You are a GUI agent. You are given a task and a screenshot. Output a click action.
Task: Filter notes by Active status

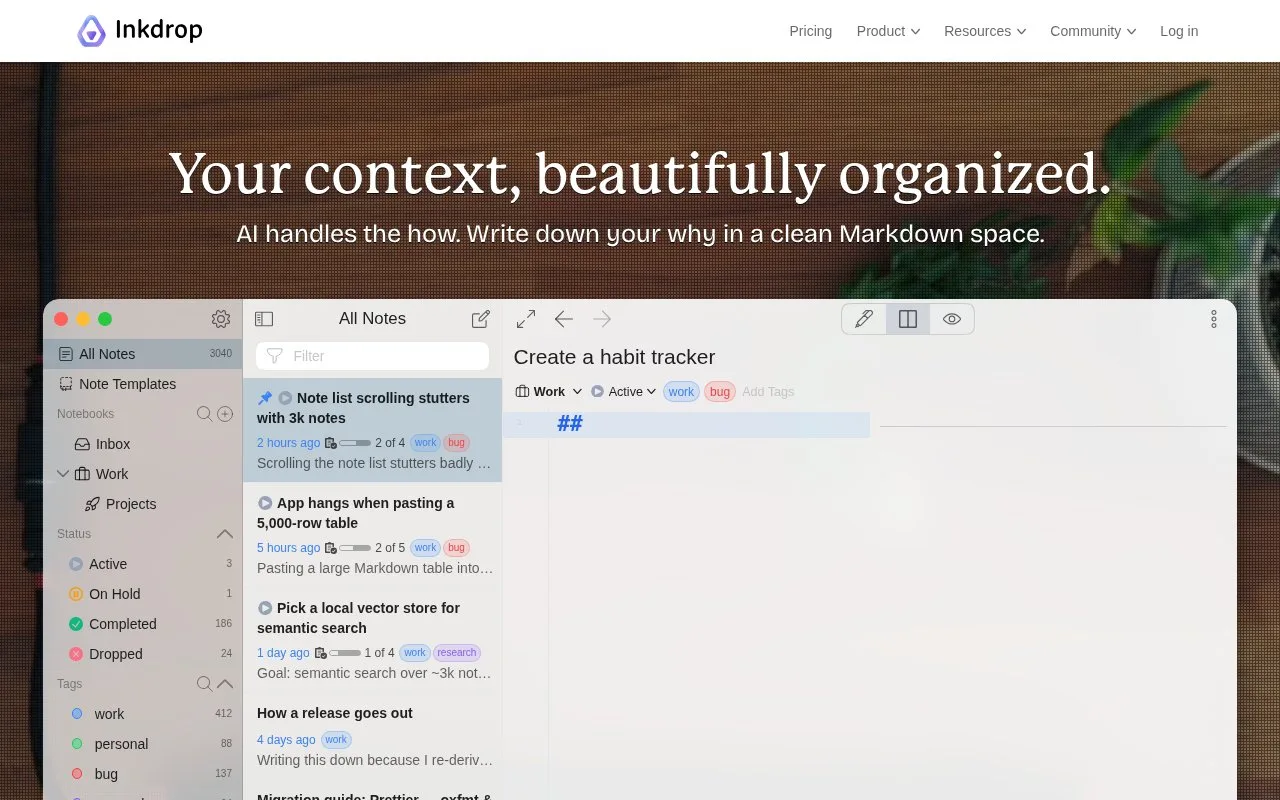pos(143,564)
